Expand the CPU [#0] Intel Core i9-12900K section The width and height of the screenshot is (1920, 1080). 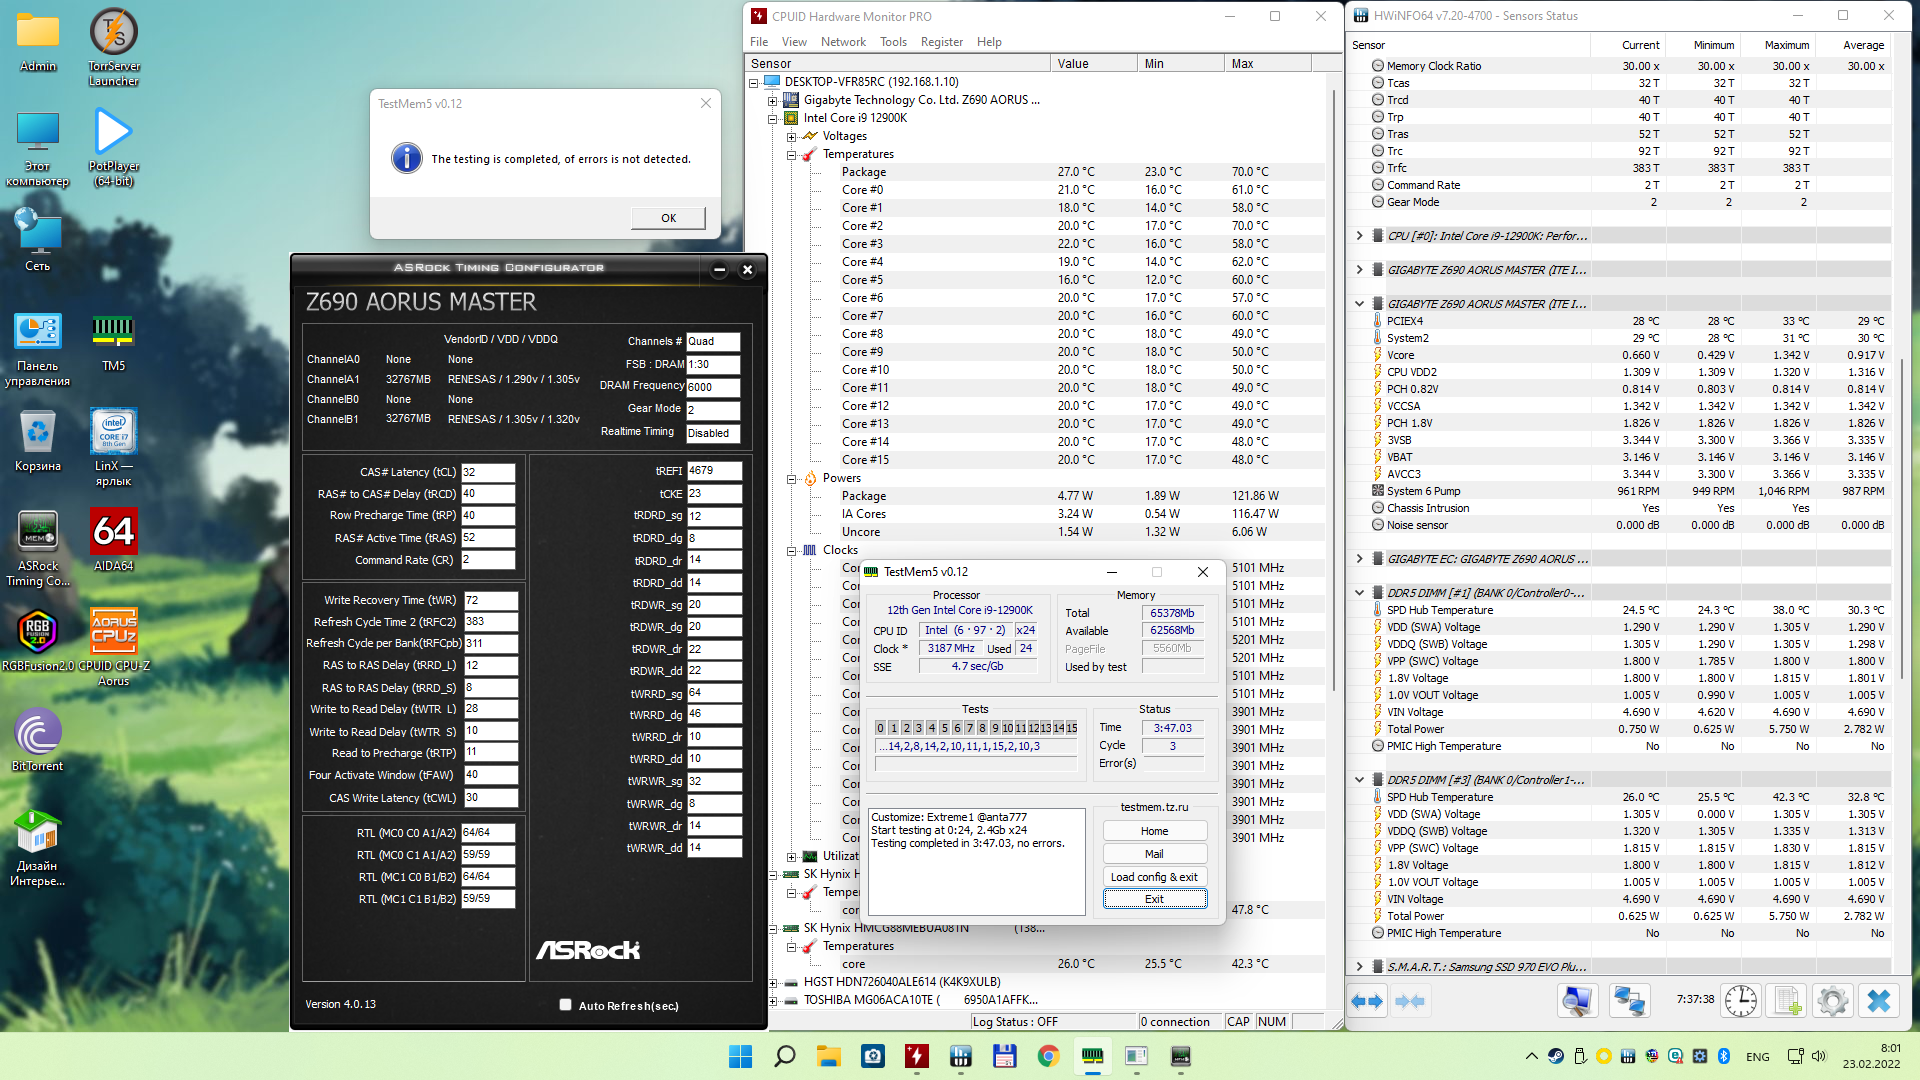click(x=1359, y=236)
